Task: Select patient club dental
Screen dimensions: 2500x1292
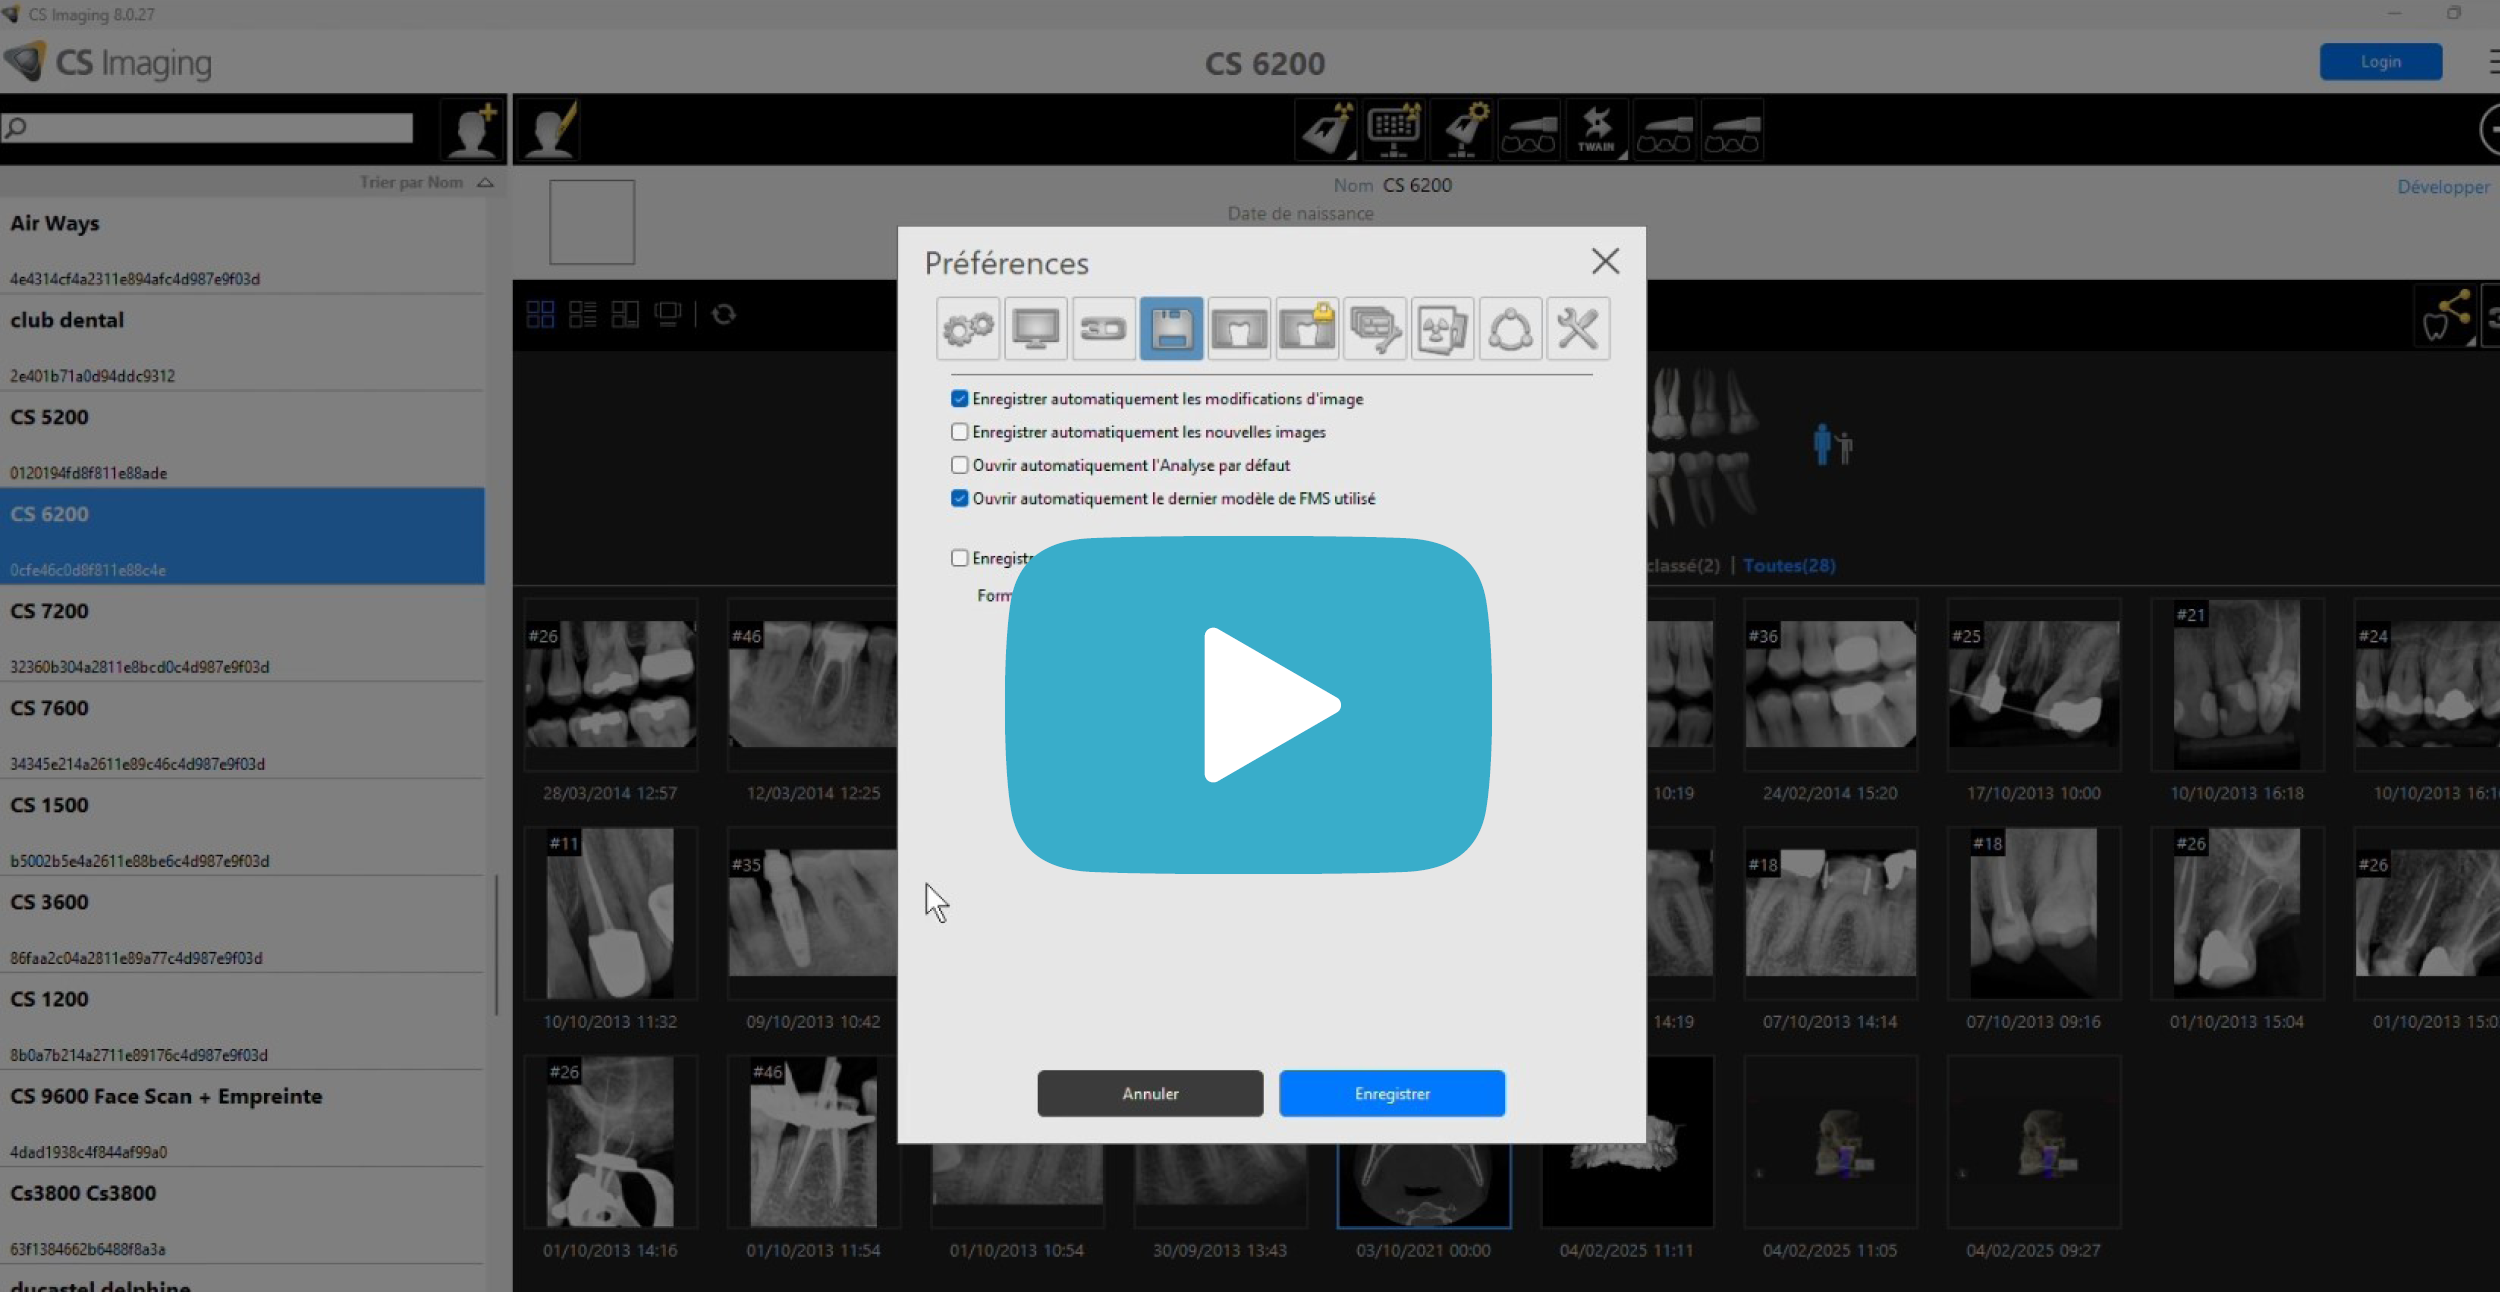Action: coord(242,343)
